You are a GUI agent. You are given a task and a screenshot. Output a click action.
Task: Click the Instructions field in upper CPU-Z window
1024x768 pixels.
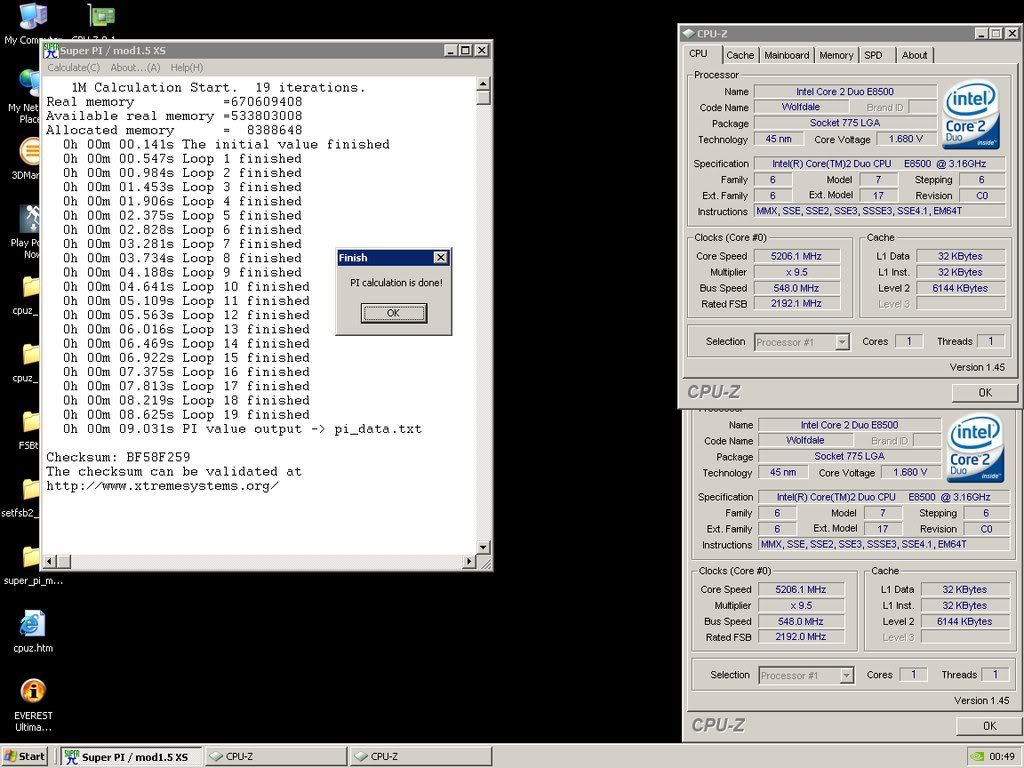879,211
